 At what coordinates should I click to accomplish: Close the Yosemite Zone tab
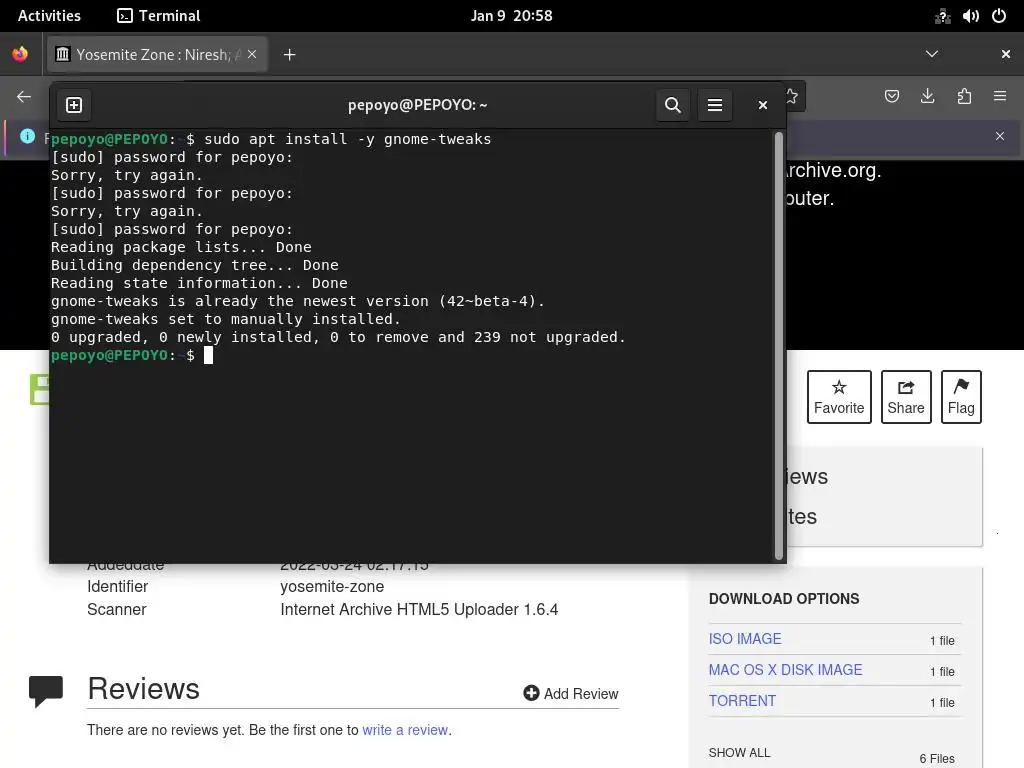point(252,54)
